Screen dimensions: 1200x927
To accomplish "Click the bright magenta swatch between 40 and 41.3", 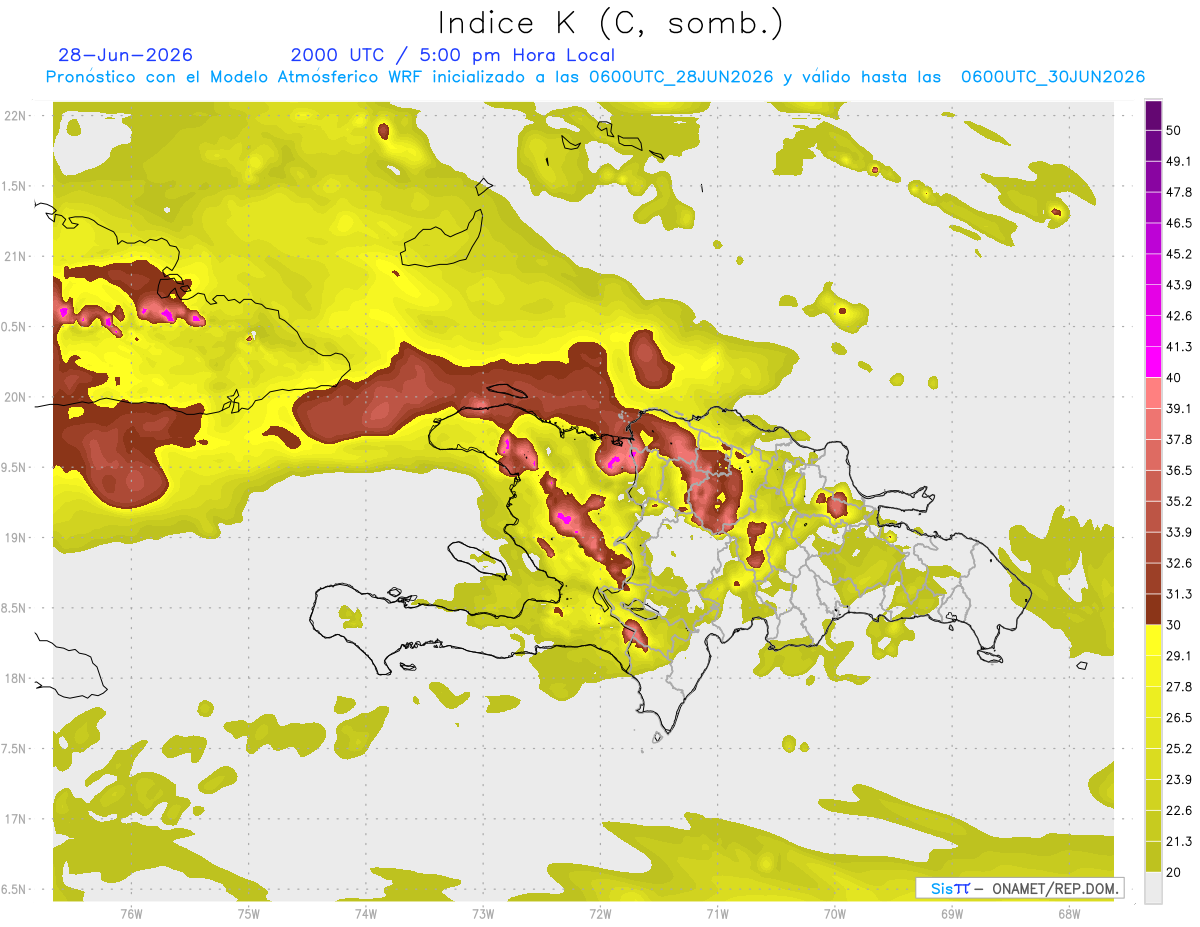I will pos(1153,362).
